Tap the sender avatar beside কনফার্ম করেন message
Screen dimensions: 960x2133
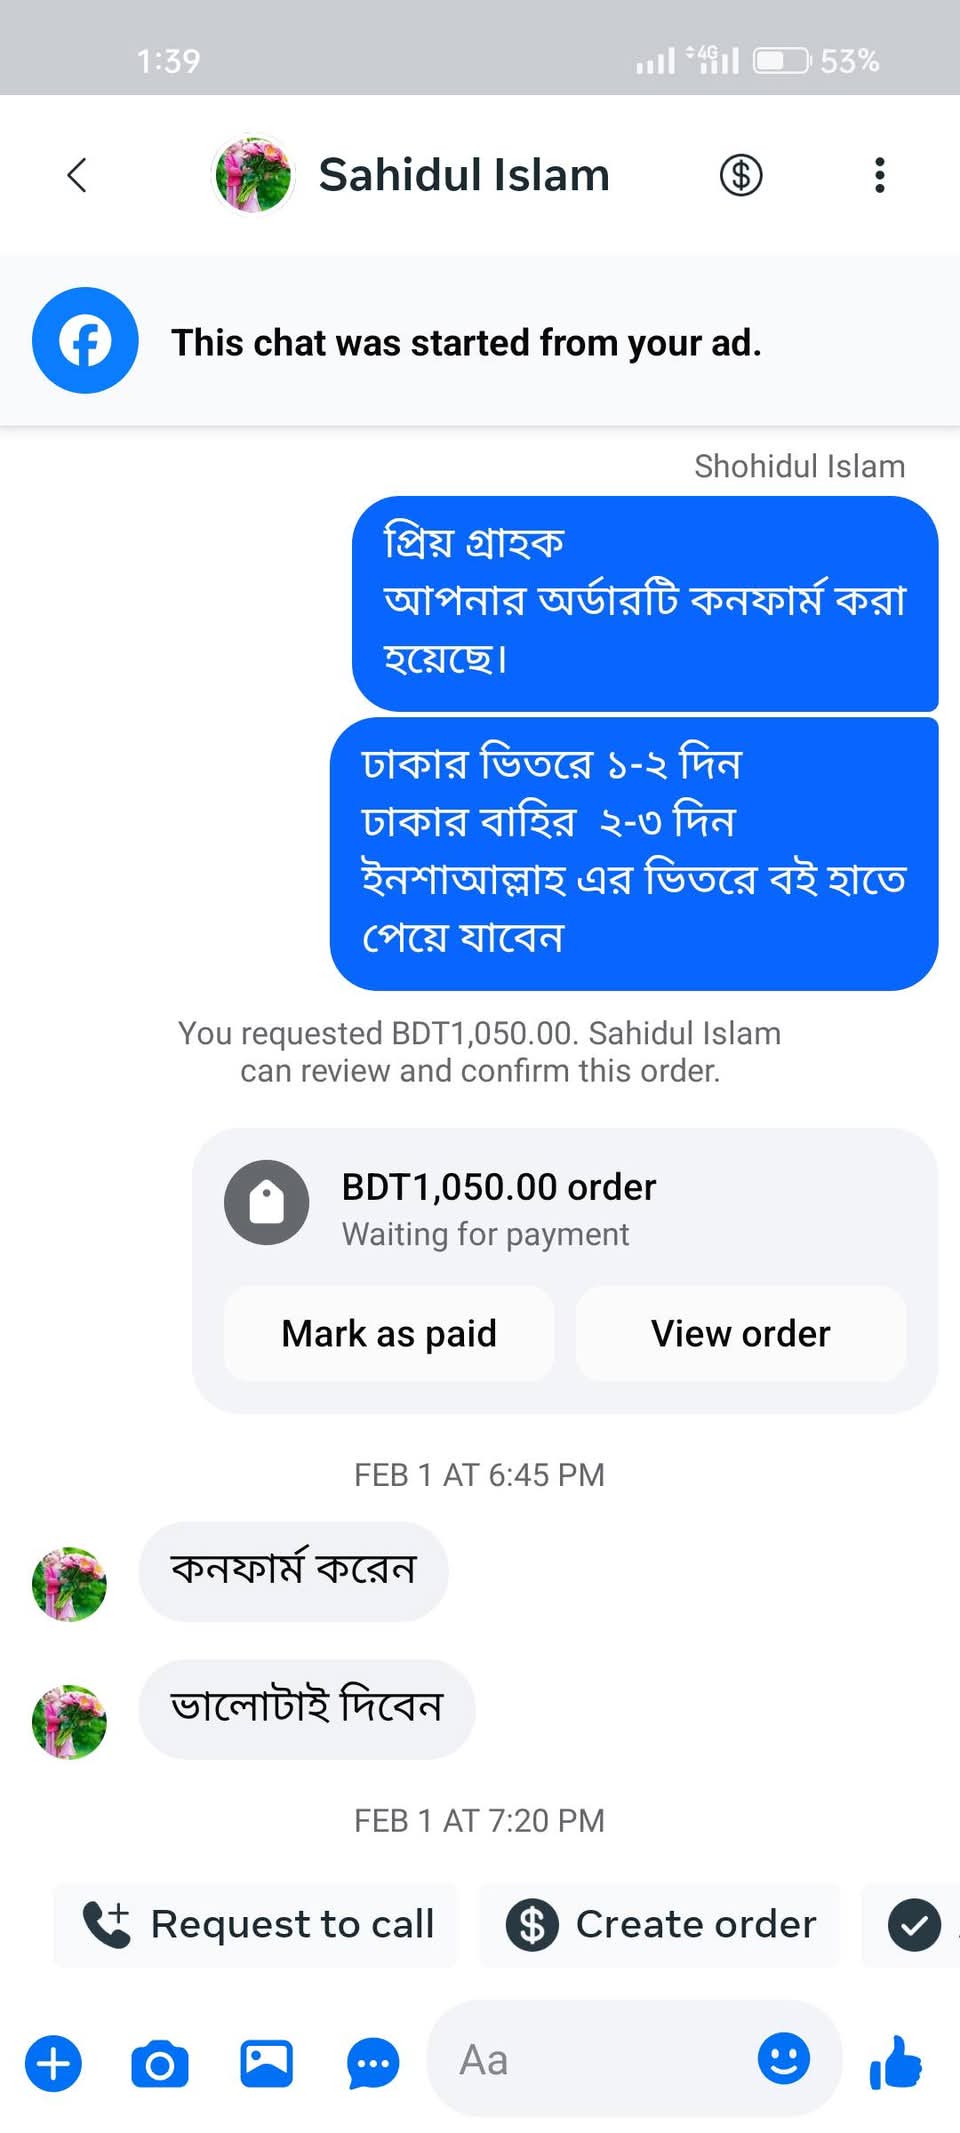click(69, 1584)
